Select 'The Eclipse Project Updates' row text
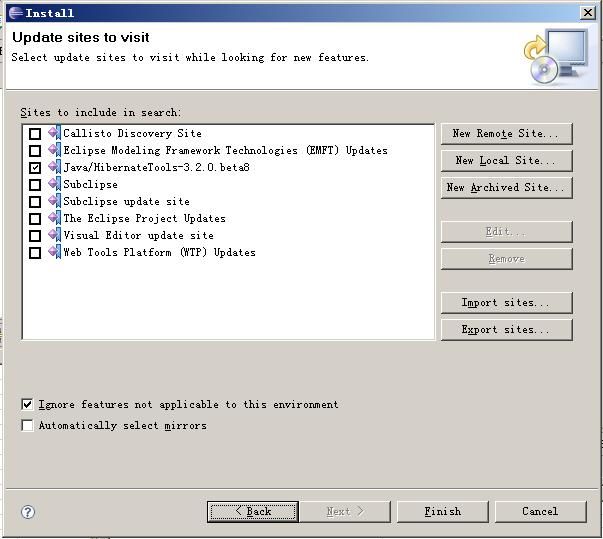The image size is (603, 539). [145, 218]
